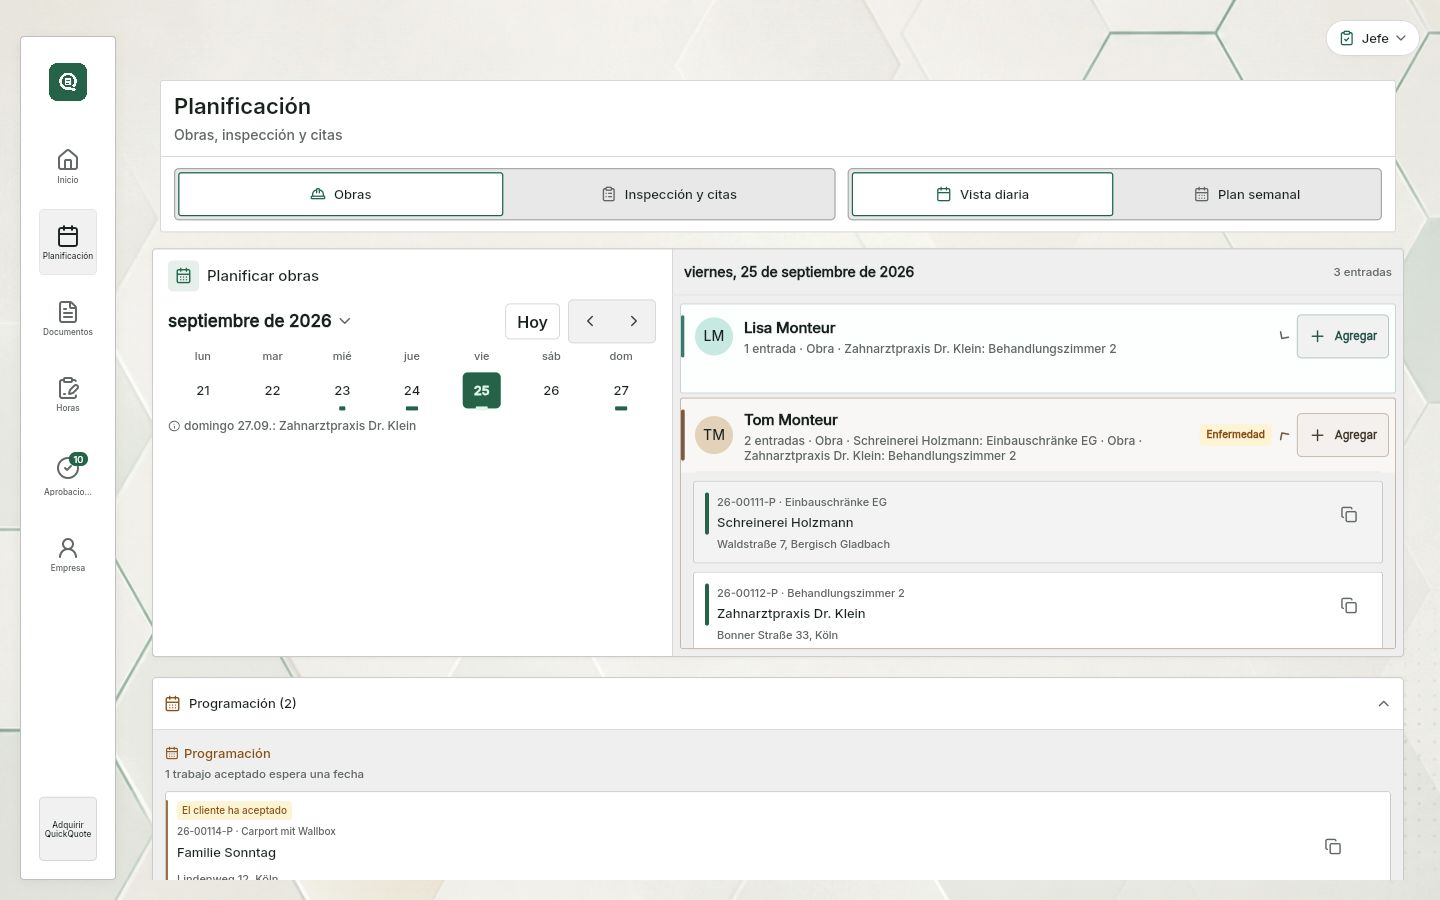The width and height of the screenshot is (1440, 900).
Task: Click the 3 entradas count
Action: (1362, 272)
